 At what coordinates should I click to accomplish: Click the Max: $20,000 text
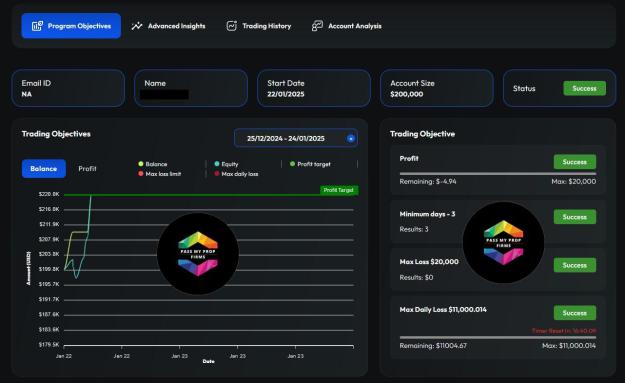(574, 181)
